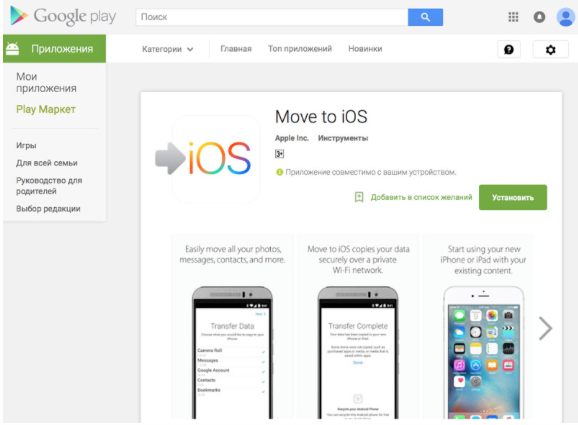Add the app via Добавить в список желаний
578x425 pixels.
coord(413,197)
